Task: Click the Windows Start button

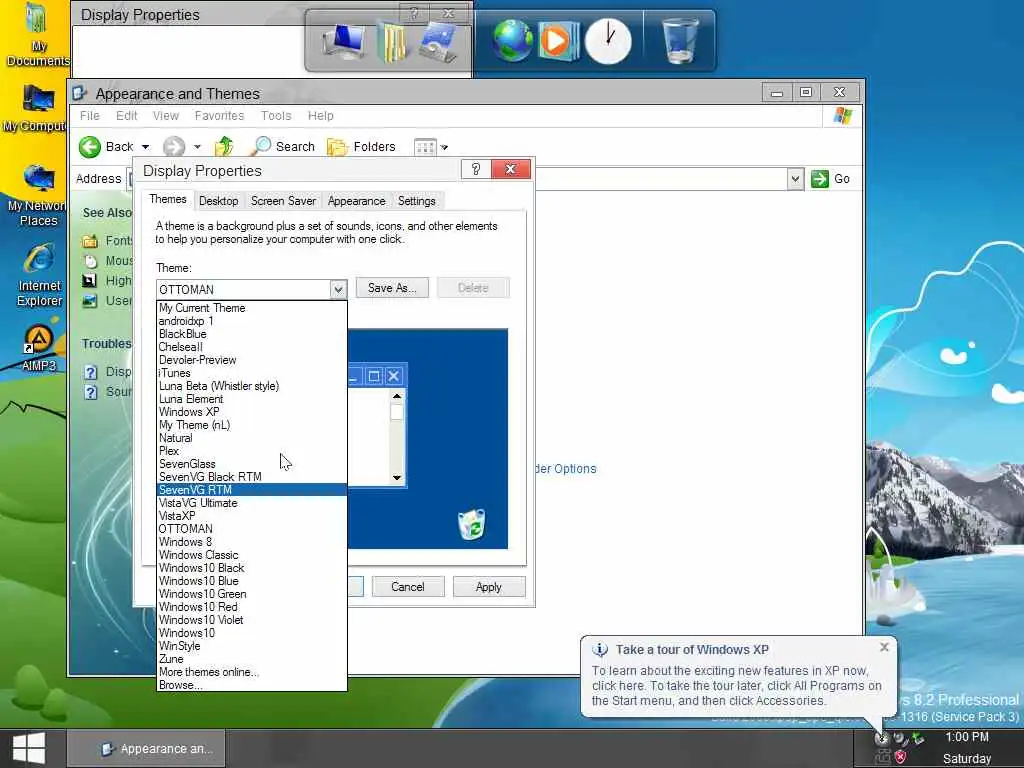Action: coord(29,748)
